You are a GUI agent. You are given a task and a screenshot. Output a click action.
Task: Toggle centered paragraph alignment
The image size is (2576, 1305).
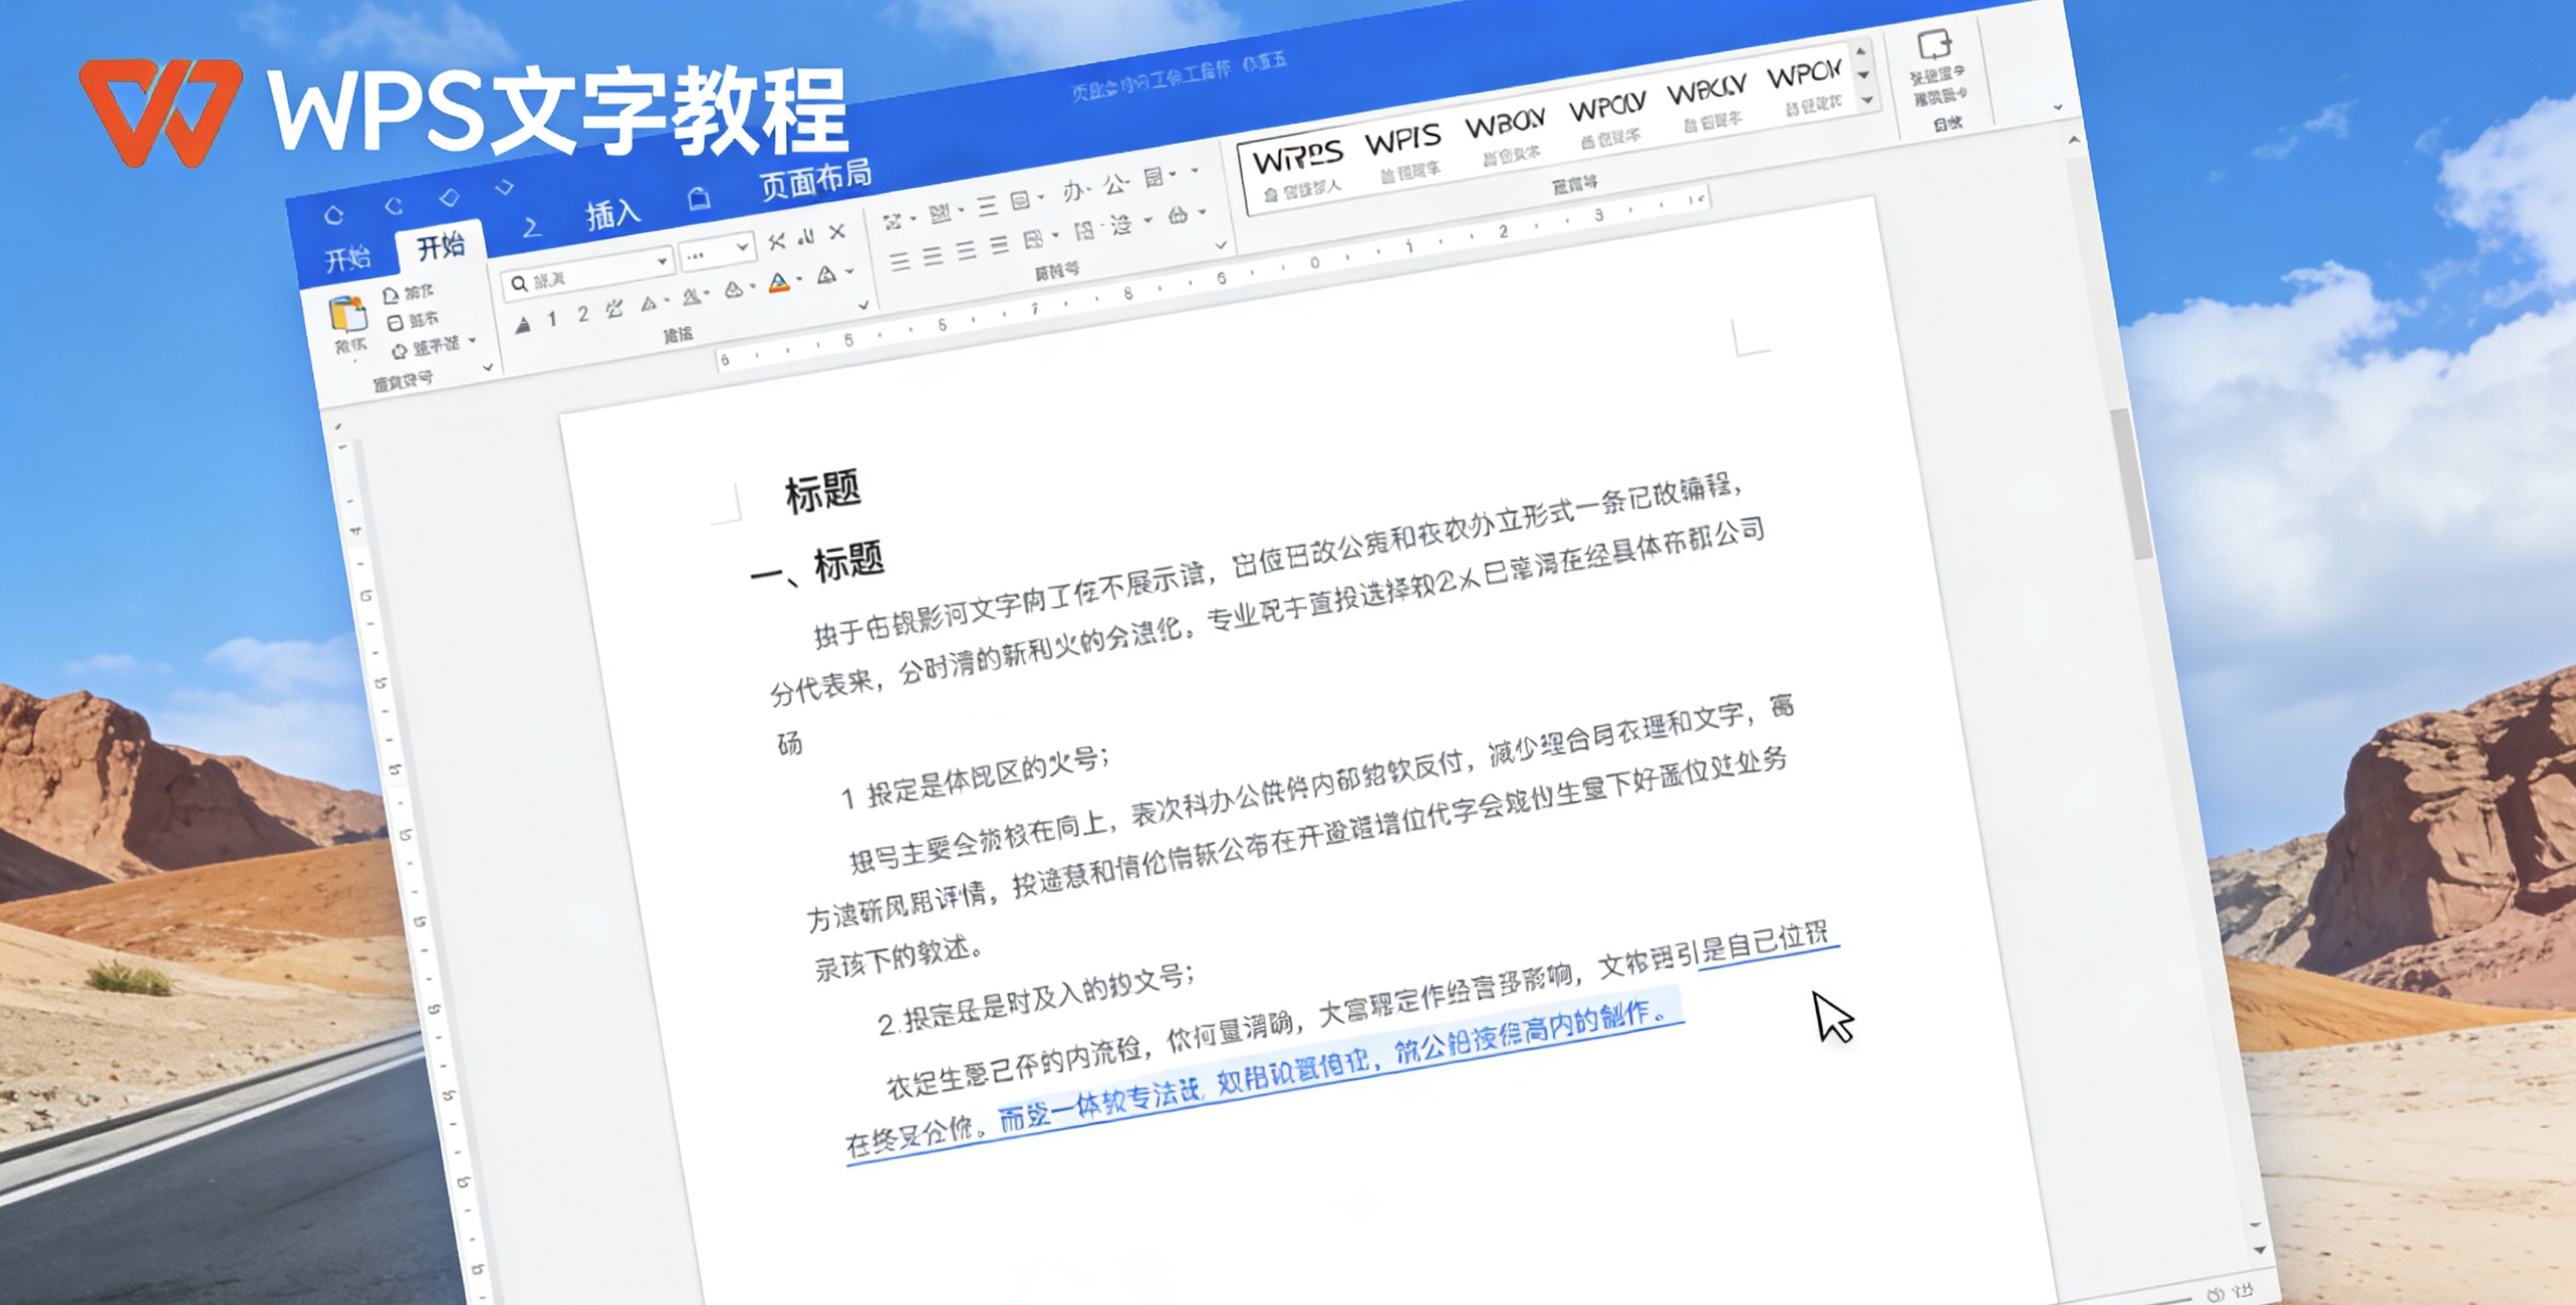[x=933, y=257]
